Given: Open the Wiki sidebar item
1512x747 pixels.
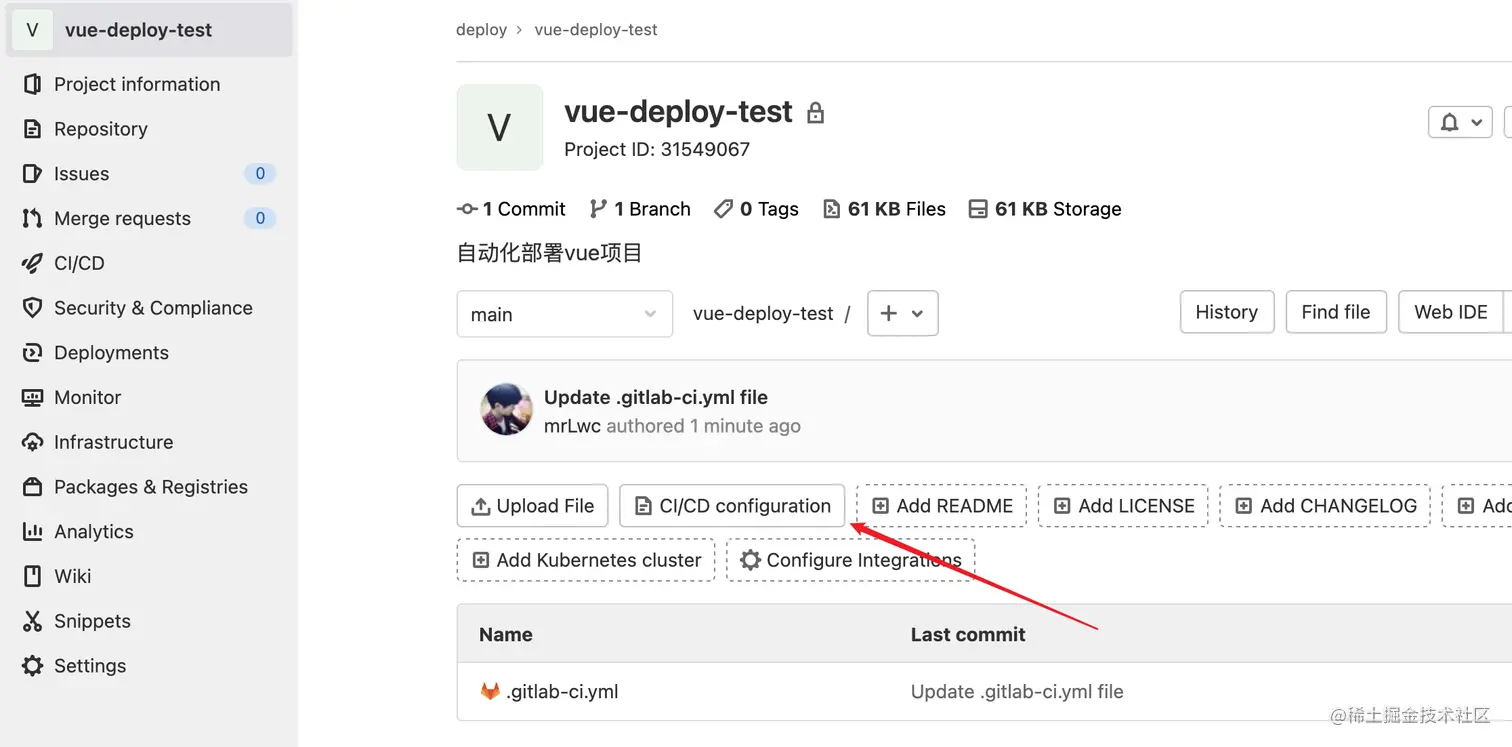Looking at the screenshot, I should [x=72, y=576].
